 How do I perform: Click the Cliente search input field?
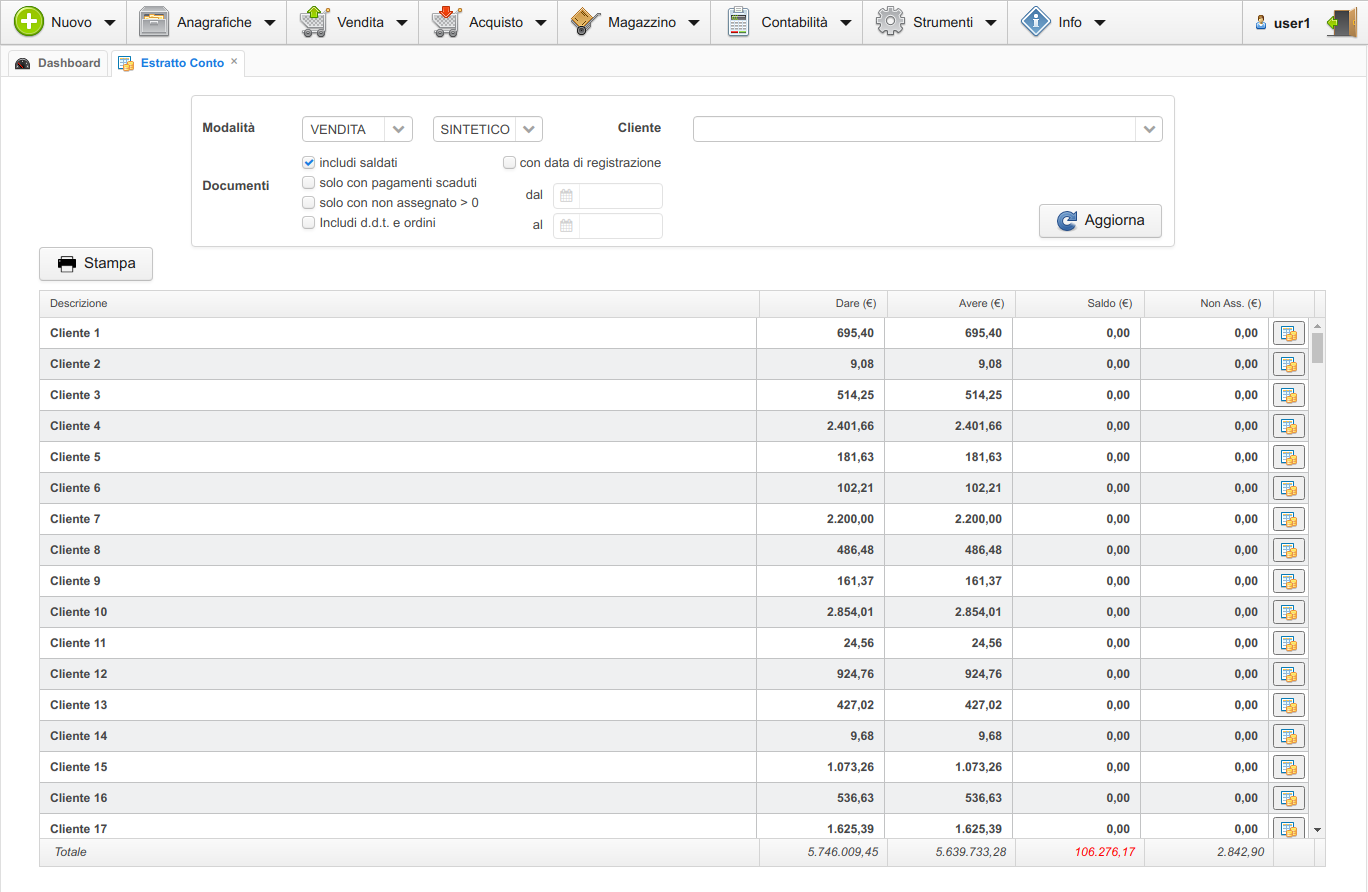pyautogui.click(x=914, y=129)
